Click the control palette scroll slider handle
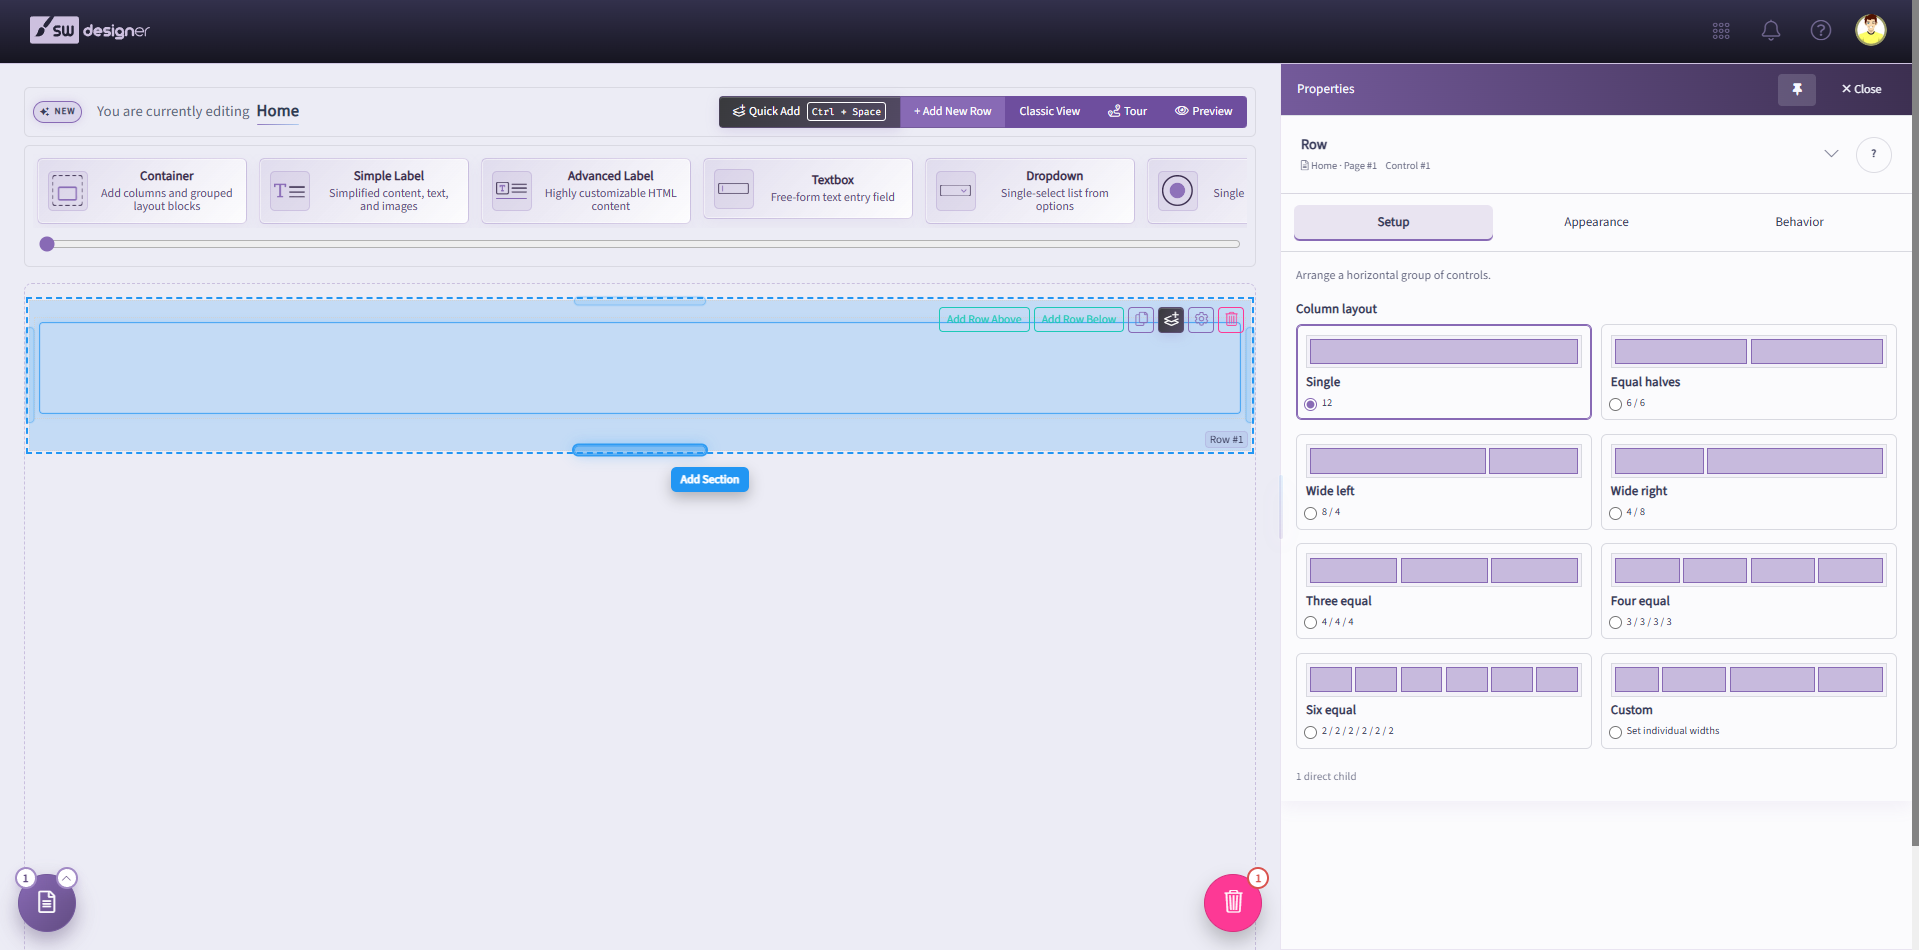The width and height of the screenshot is (1919, 950). point(47,244)
